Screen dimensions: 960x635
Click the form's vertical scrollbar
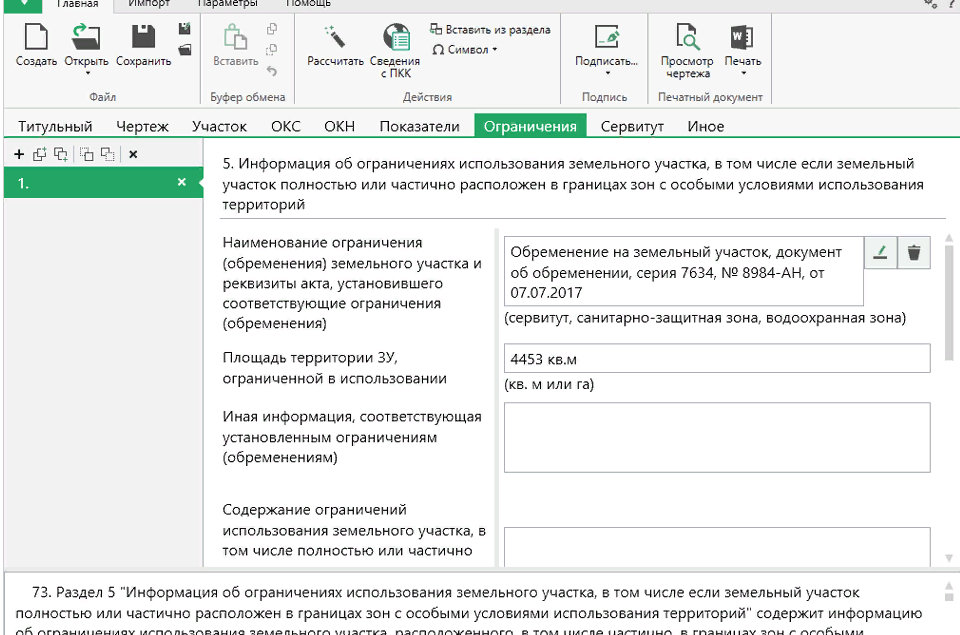(x=948, y=300)
